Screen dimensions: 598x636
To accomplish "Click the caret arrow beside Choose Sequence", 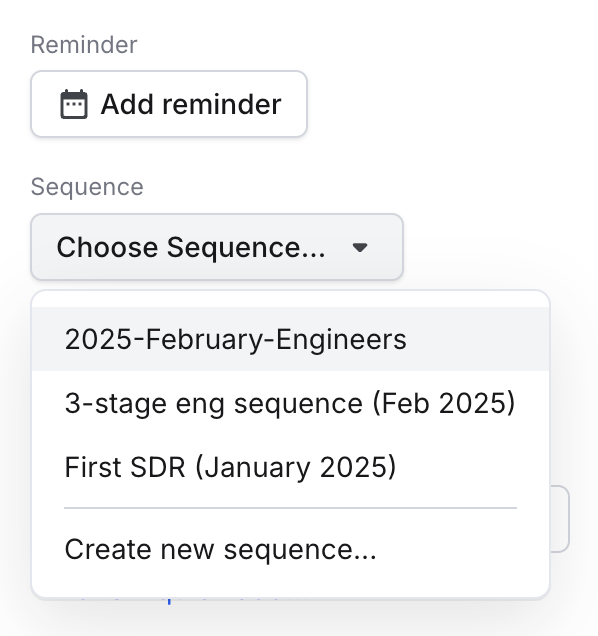I will [x=360, y=247].
